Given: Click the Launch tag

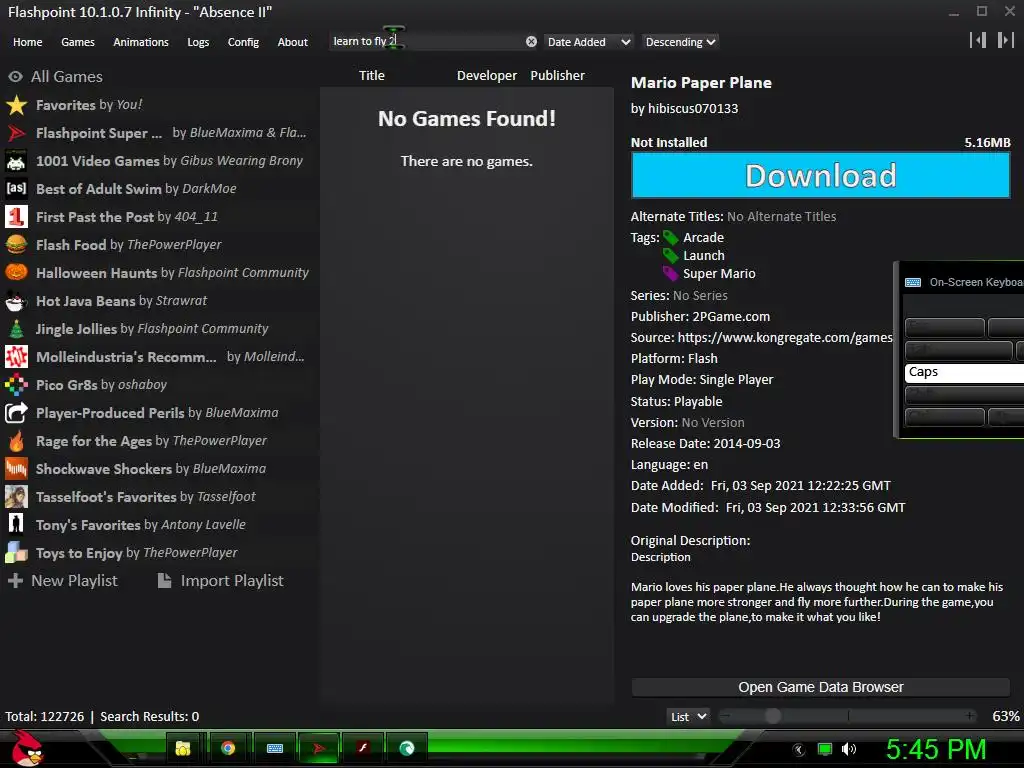Looking at the screenshot, I should pos(703,256).
